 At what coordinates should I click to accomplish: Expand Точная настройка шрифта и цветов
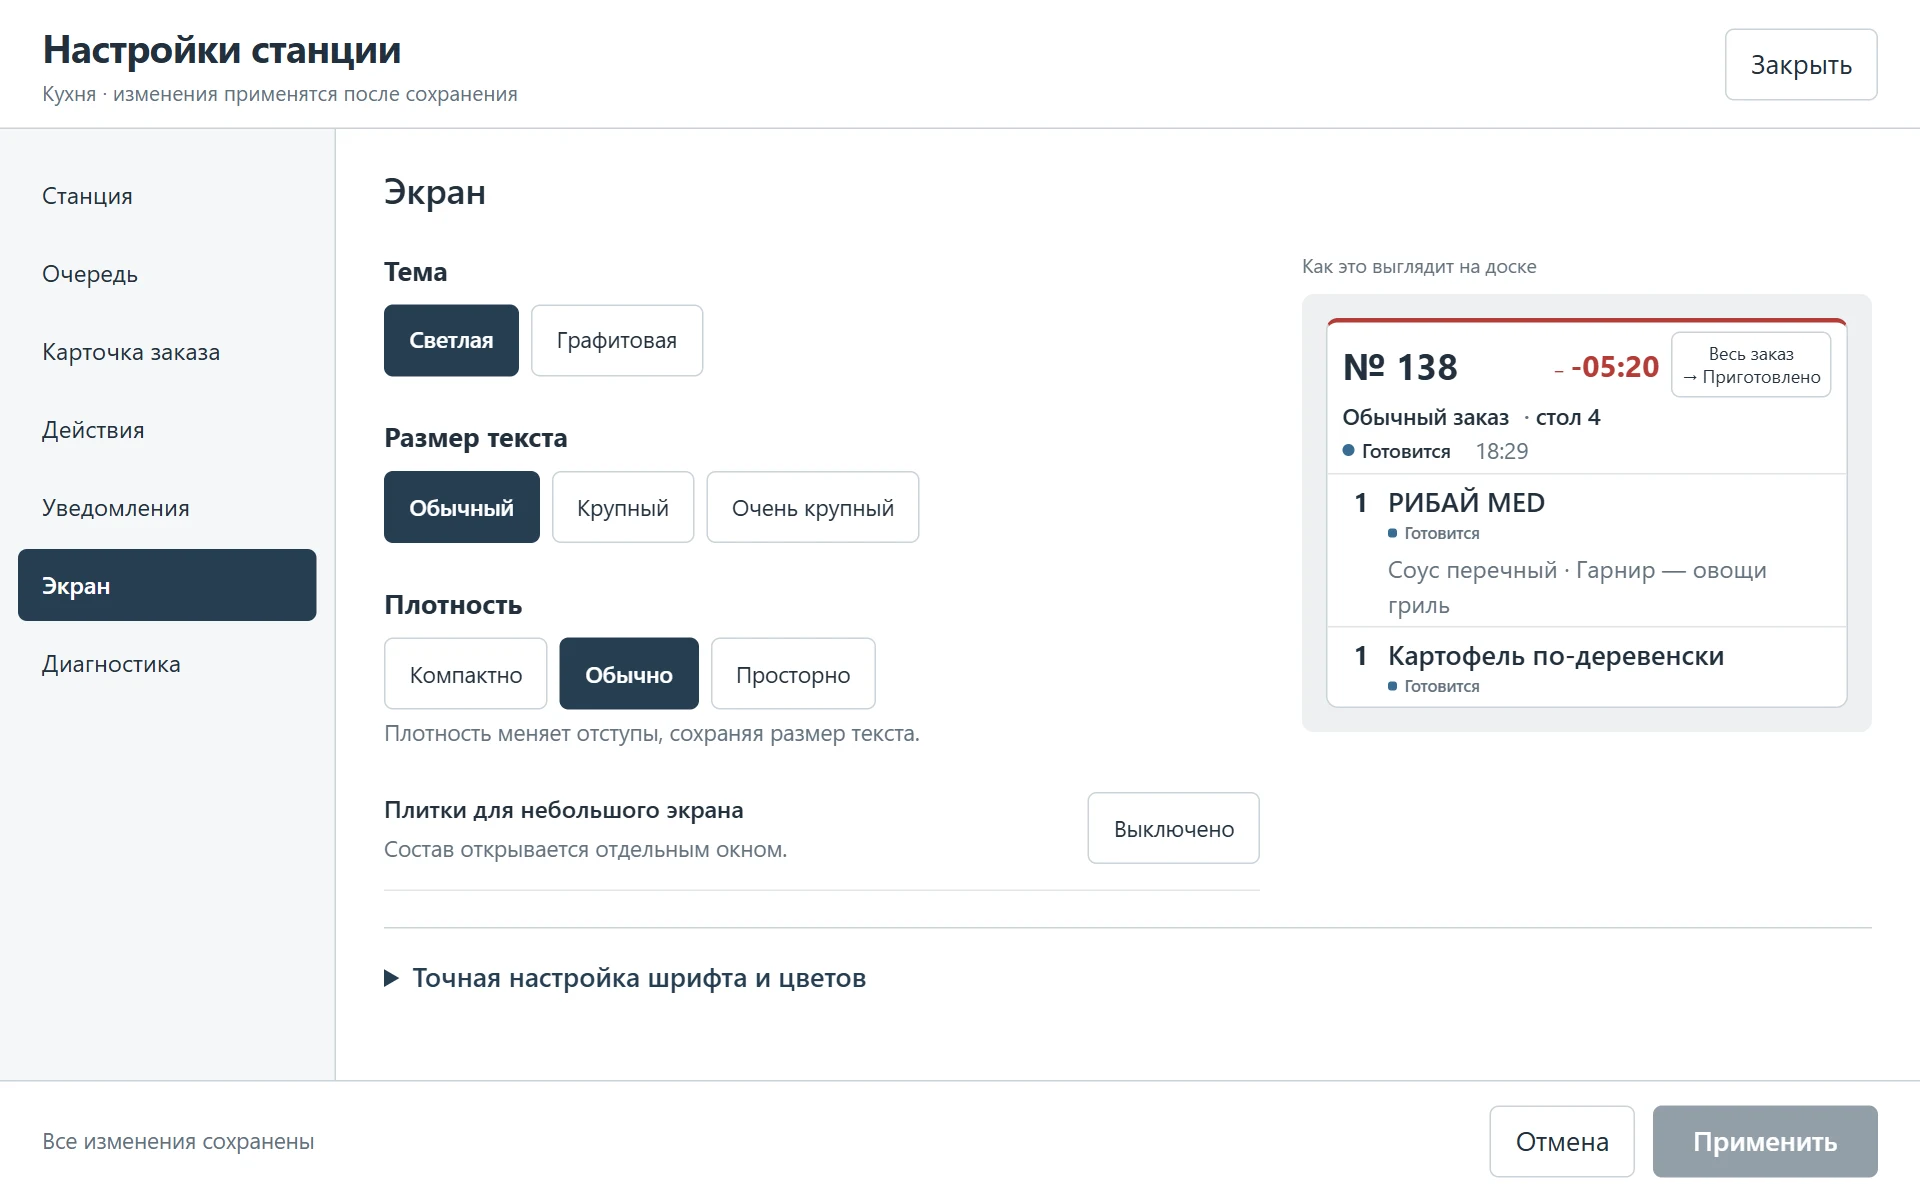tap(626, 978)
